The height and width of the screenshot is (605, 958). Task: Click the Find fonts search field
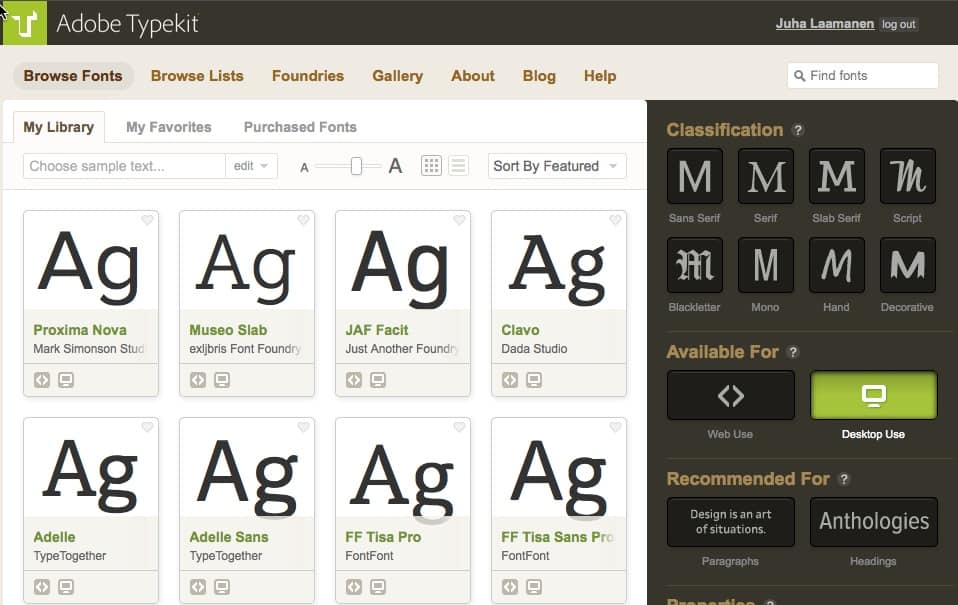[x=863, y=76]
